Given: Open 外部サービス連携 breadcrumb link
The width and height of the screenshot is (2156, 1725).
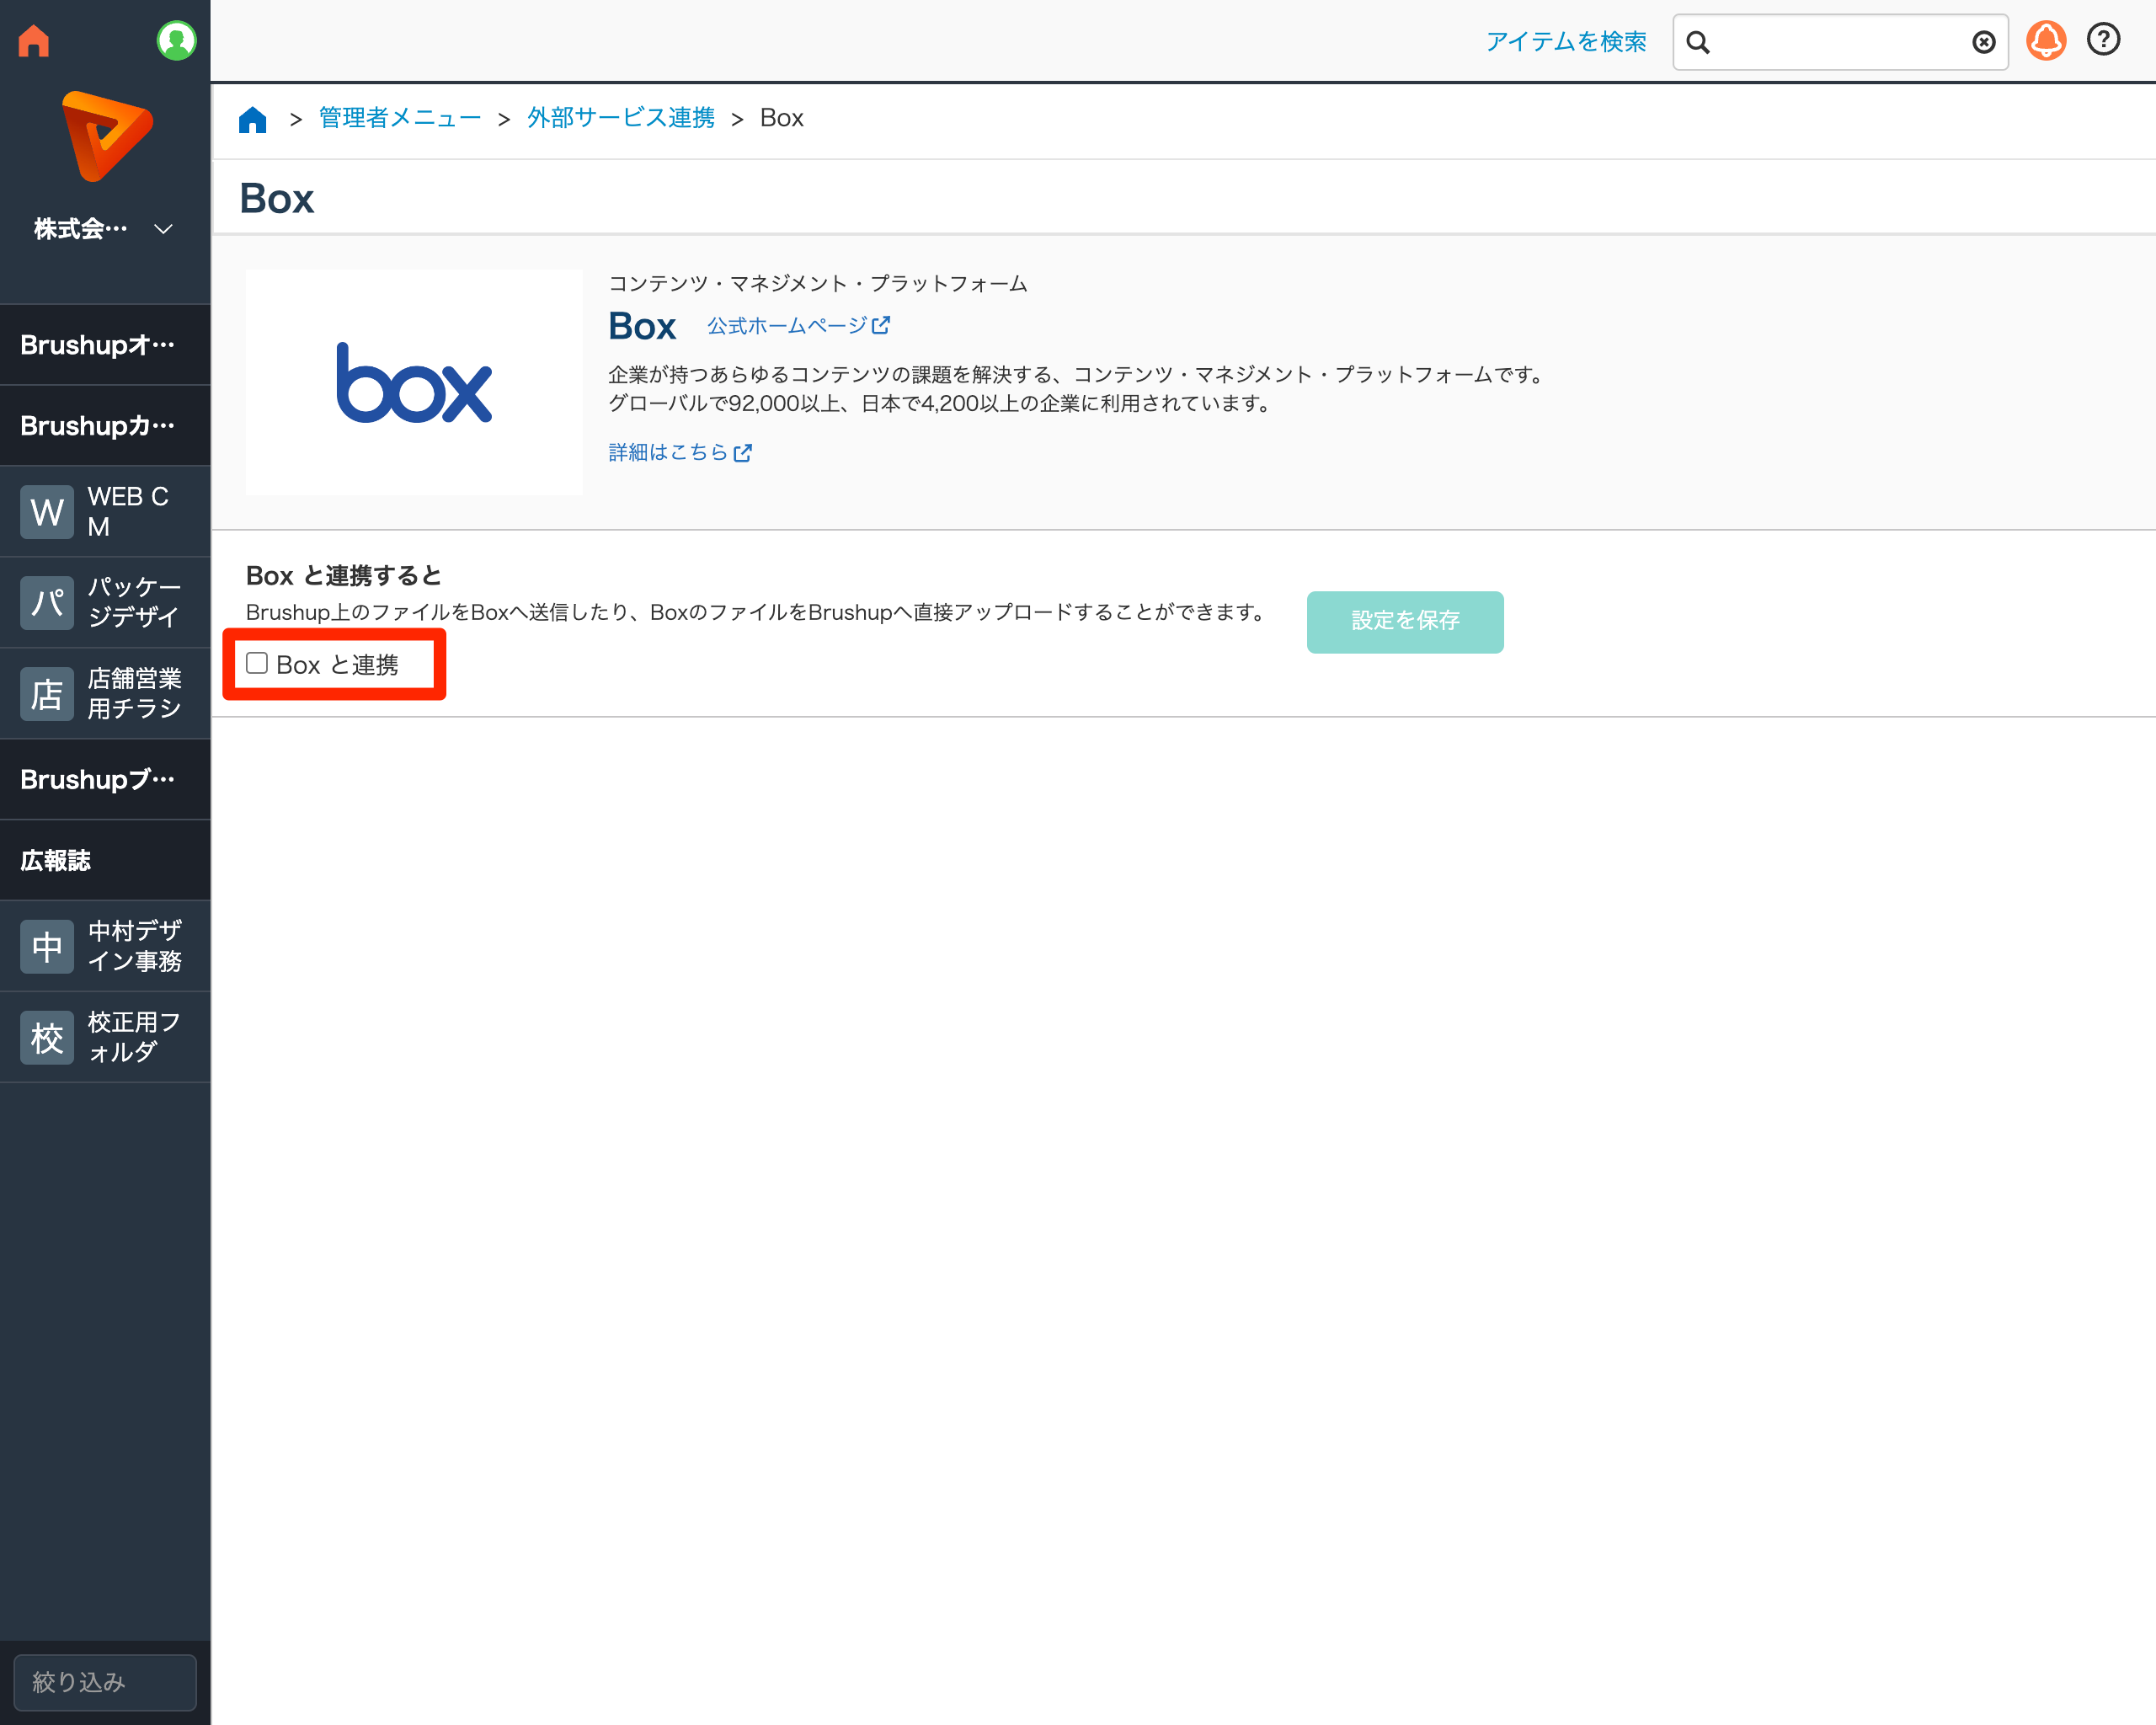Looking at the screenshot, I should [x=621, y=118].
